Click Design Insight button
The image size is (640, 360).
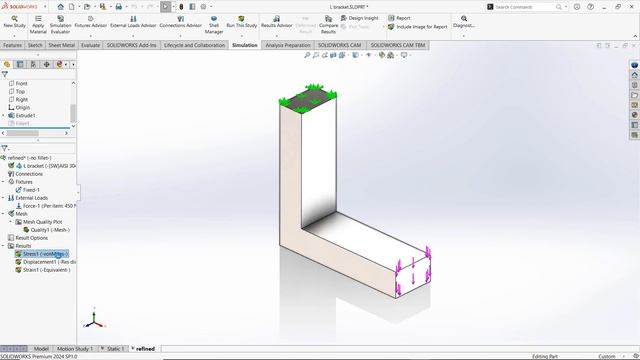[x=360, y=18]
